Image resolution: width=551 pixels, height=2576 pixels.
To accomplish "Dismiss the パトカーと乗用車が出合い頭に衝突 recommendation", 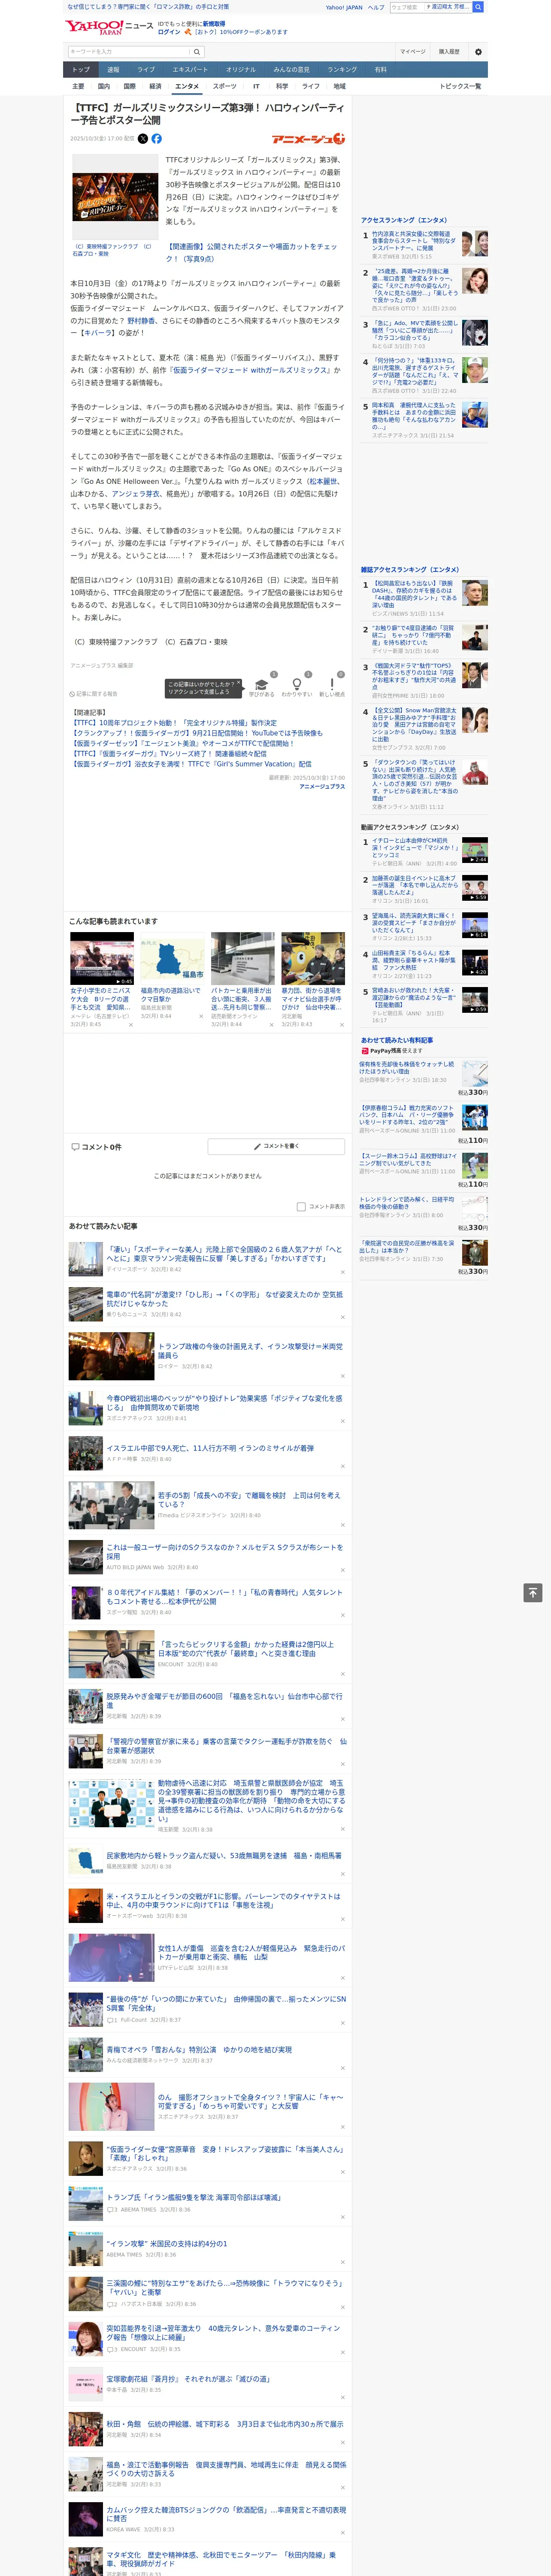I will [271, 1025].
